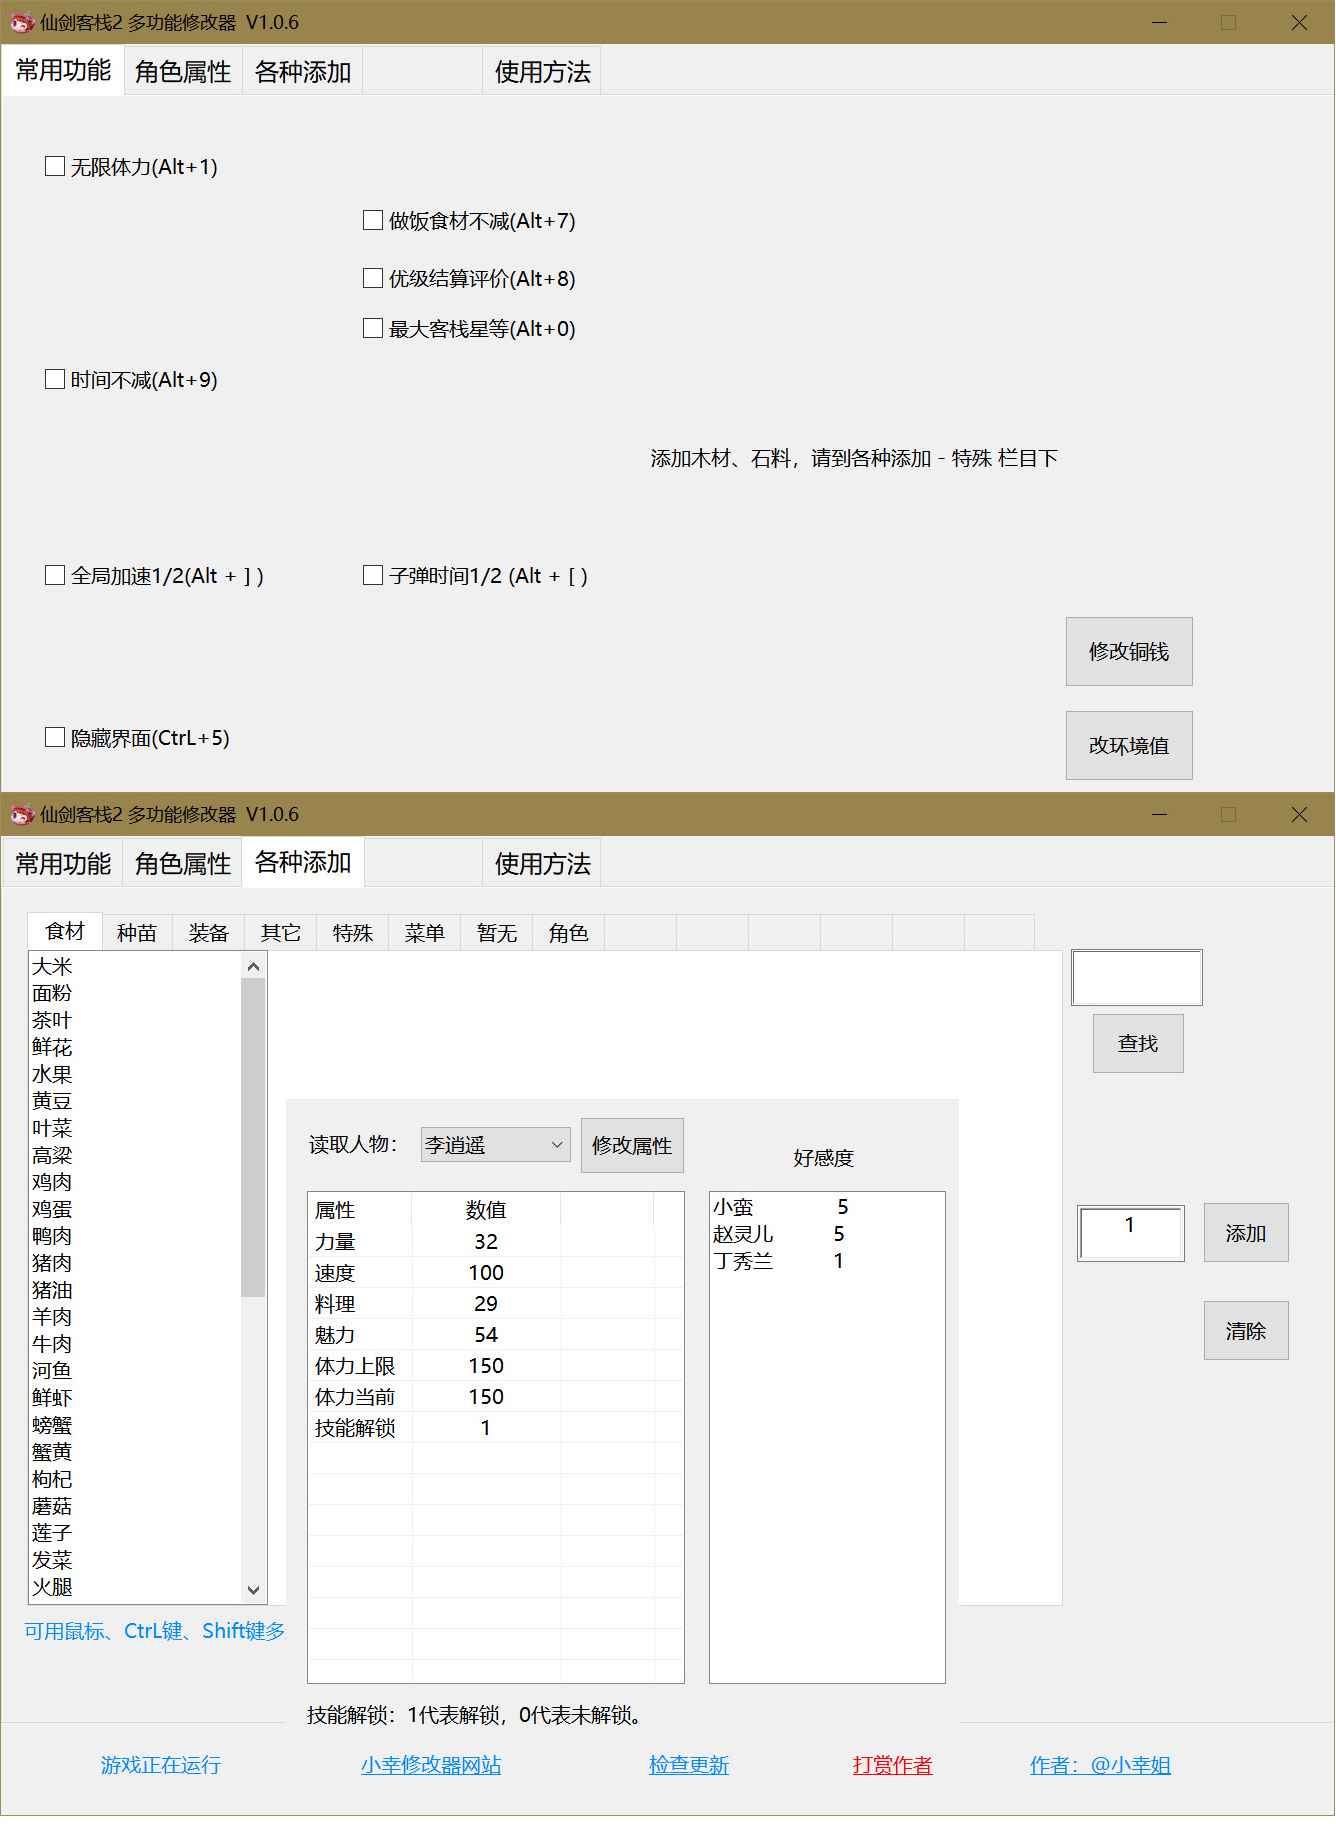Open the 读取人物 character dropdown

click(x=495, y=1145)
